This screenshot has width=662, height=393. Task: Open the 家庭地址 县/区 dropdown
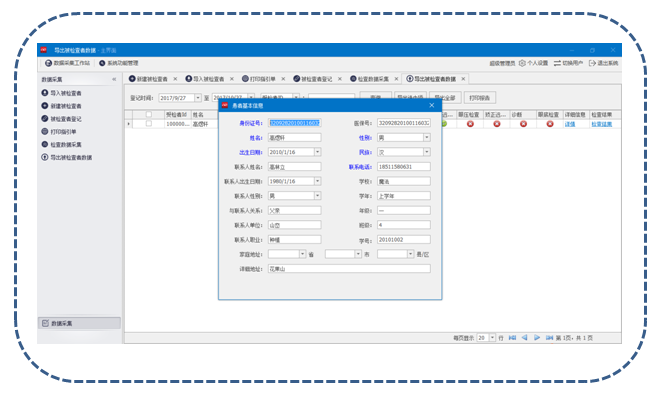410,254
